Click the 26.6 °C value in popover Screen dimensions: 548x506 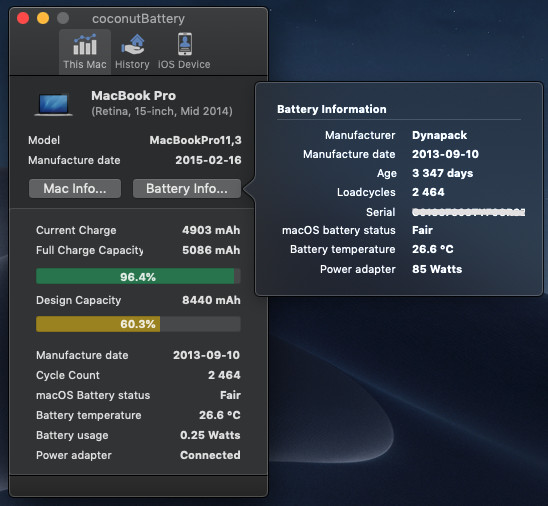coord(433,249)
